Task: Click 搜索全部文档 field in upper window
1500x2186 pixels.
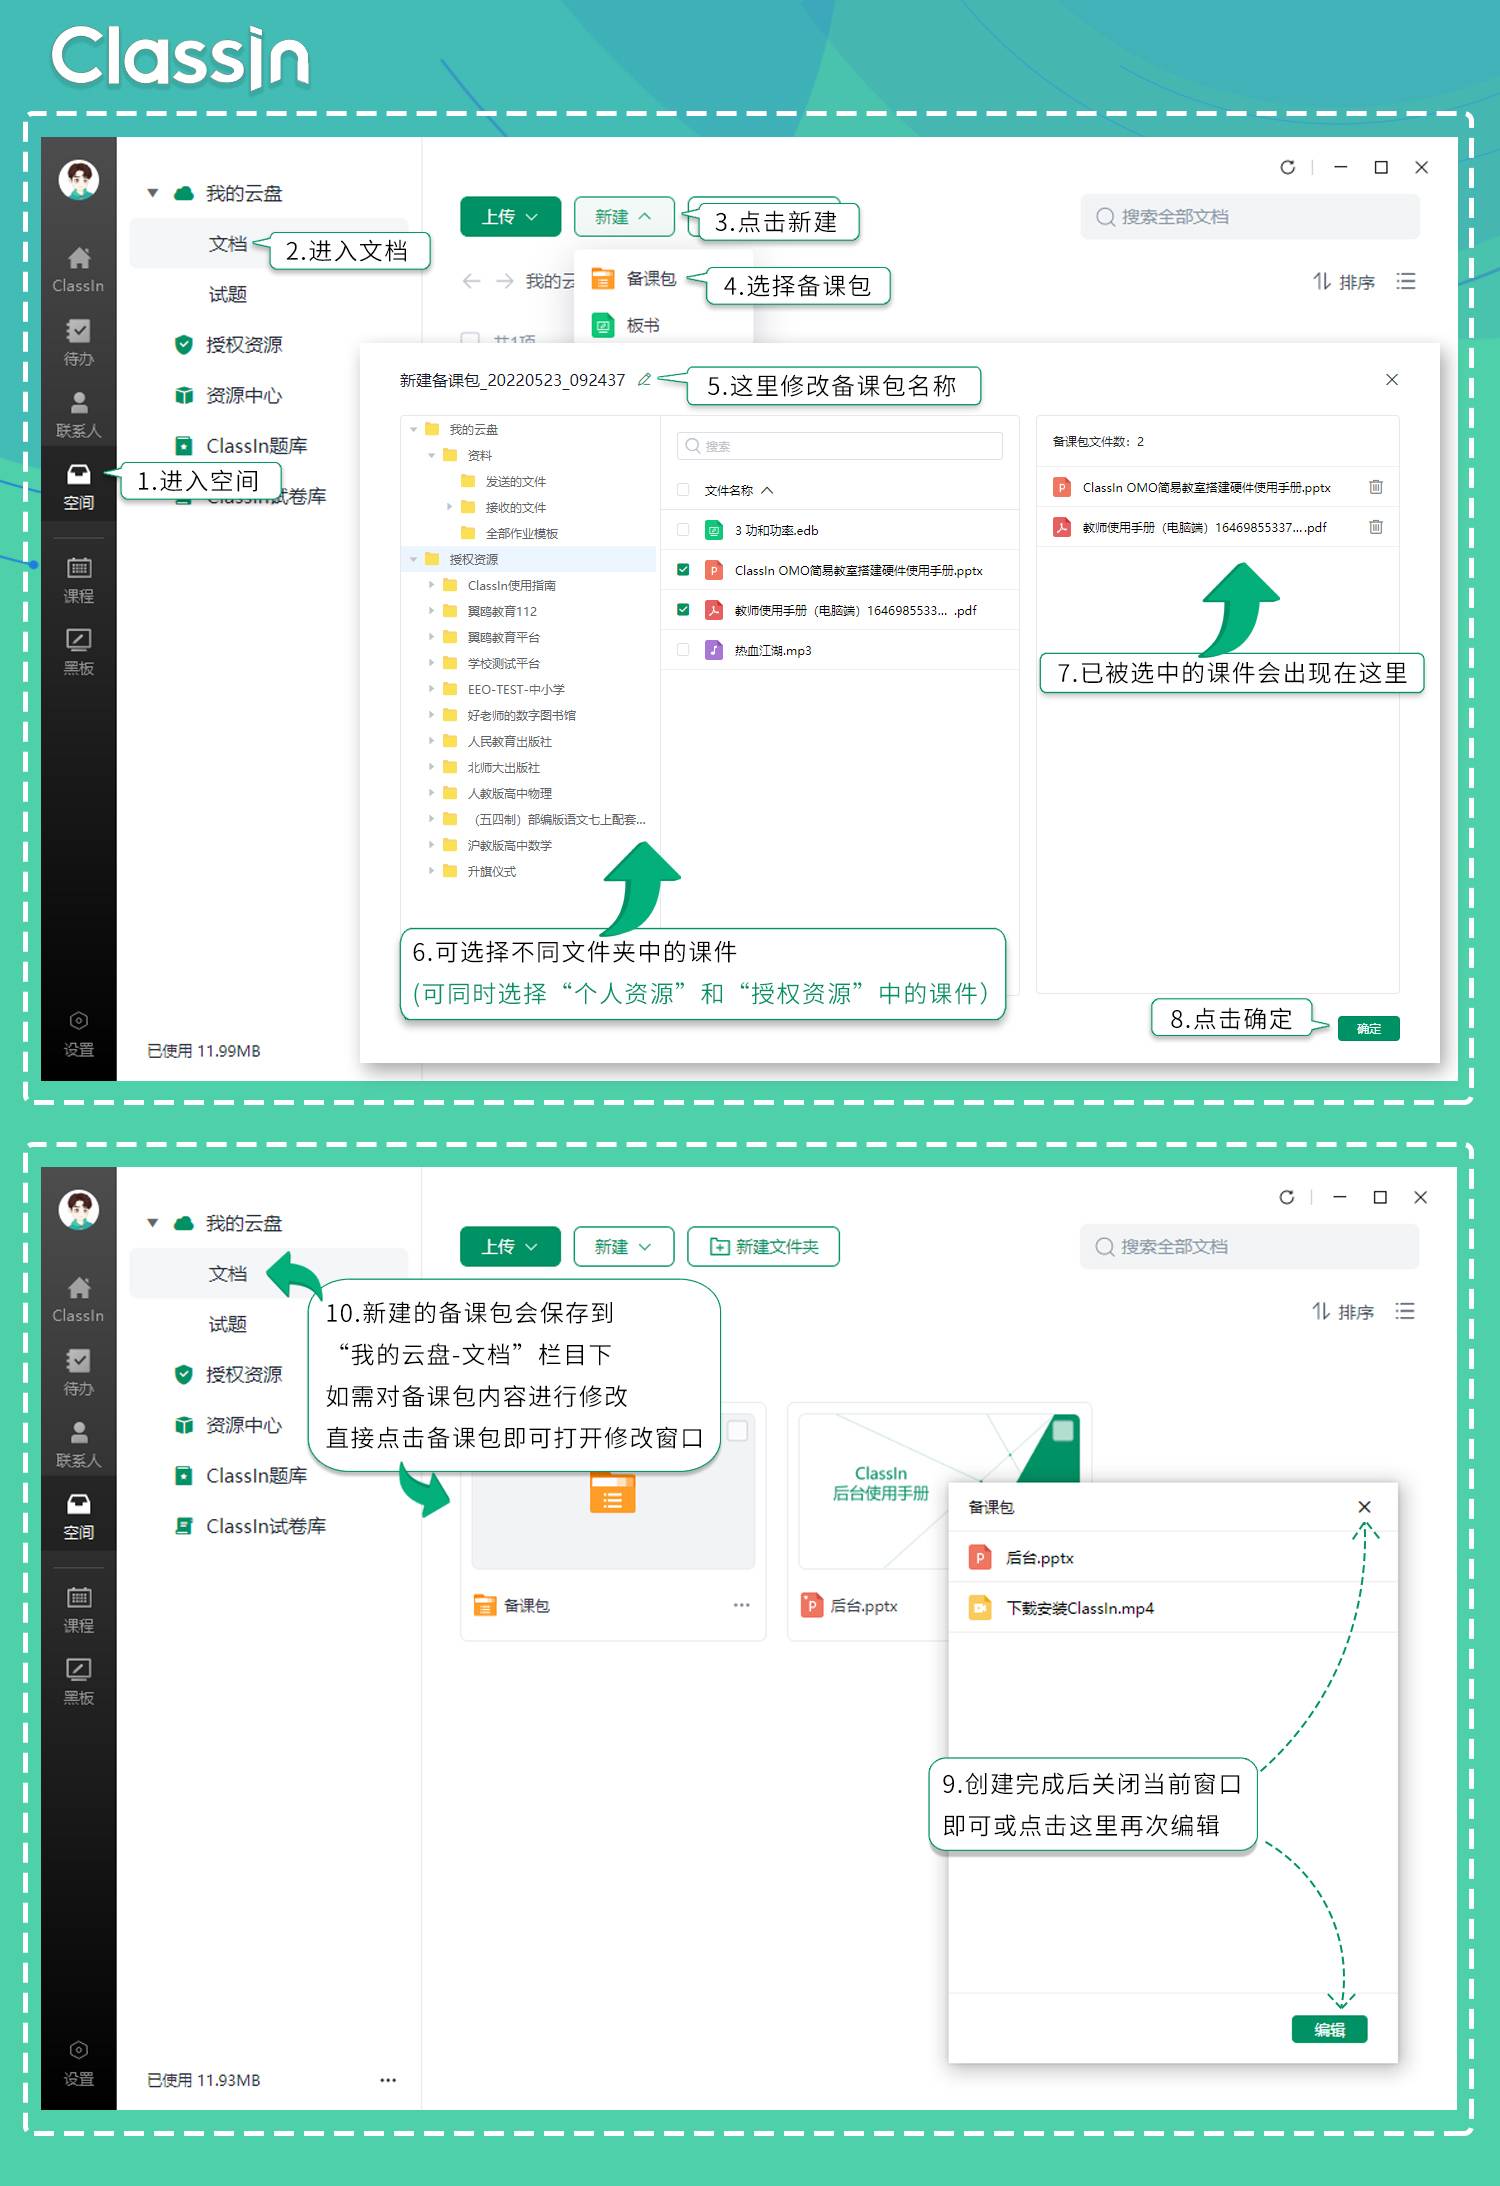Action: click(1250, 217)
